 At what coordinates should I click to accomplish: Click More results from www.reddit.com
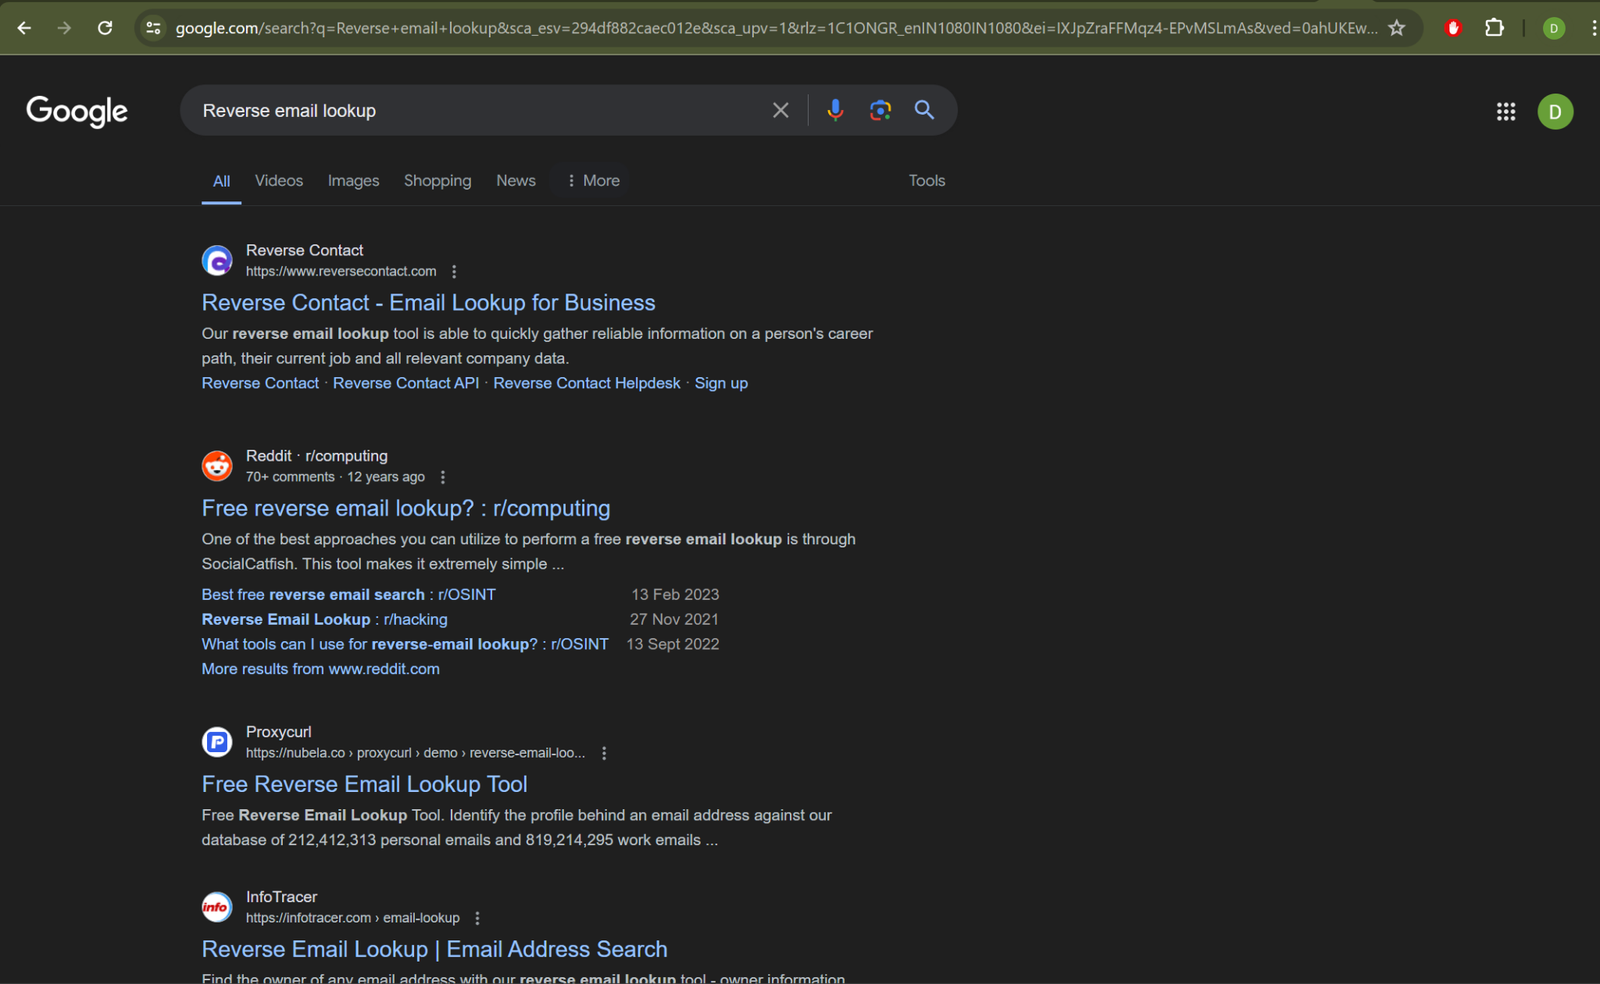[x=320, y=668]
